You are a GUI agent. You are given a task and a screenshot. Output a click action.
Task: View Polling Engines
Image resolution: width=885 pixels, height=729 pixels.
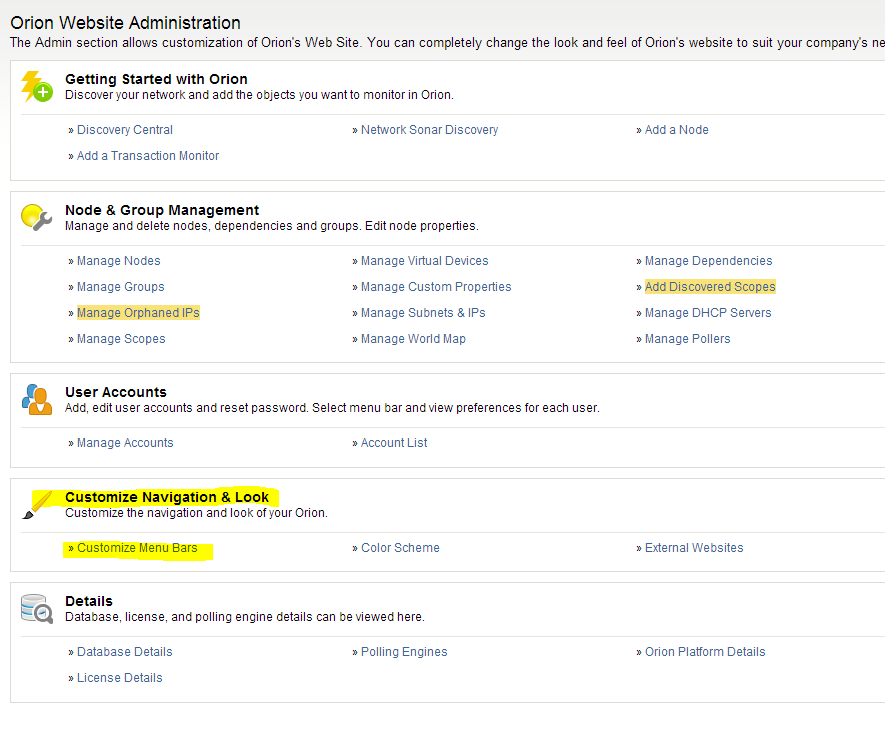404,652
